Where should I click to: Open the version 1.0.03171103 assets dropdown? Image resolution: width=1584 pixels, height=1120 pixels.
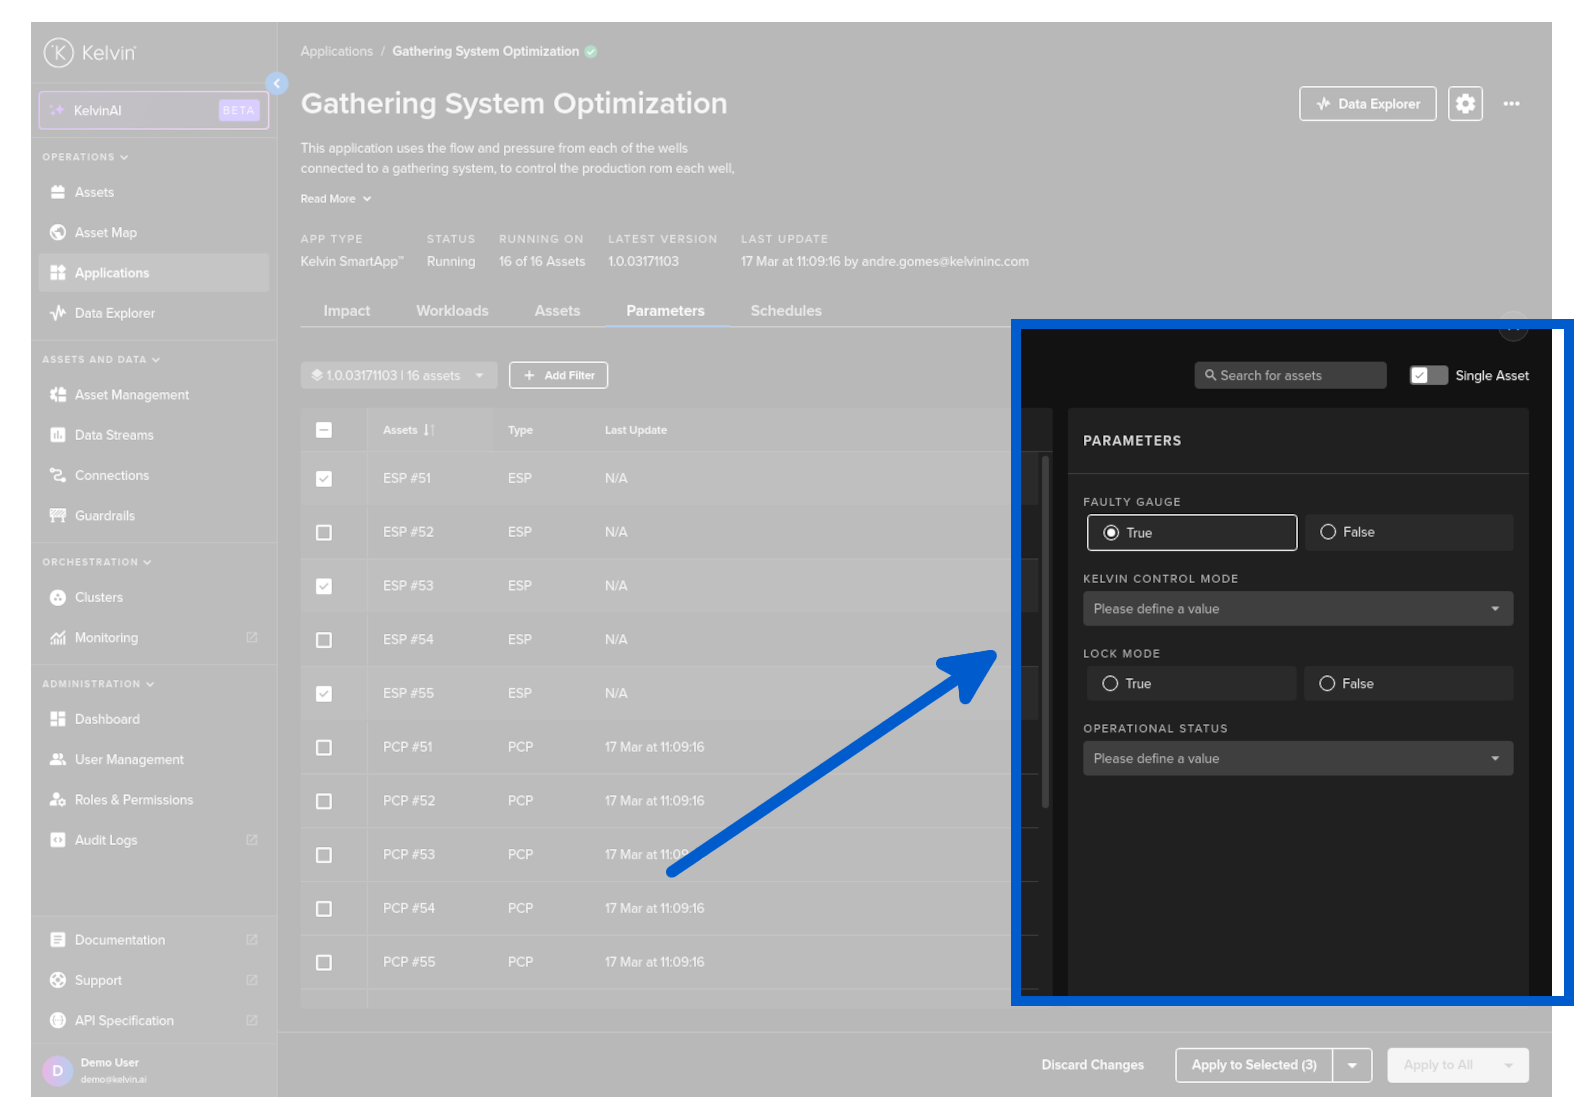click(x=398, y=376)
